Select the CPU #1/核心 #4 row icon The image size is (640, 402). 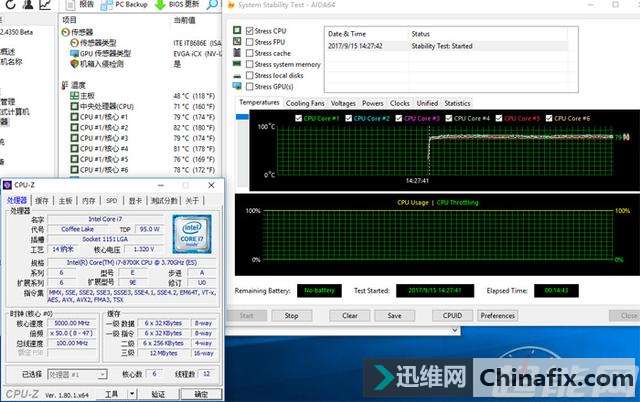[x=74, y=149]
